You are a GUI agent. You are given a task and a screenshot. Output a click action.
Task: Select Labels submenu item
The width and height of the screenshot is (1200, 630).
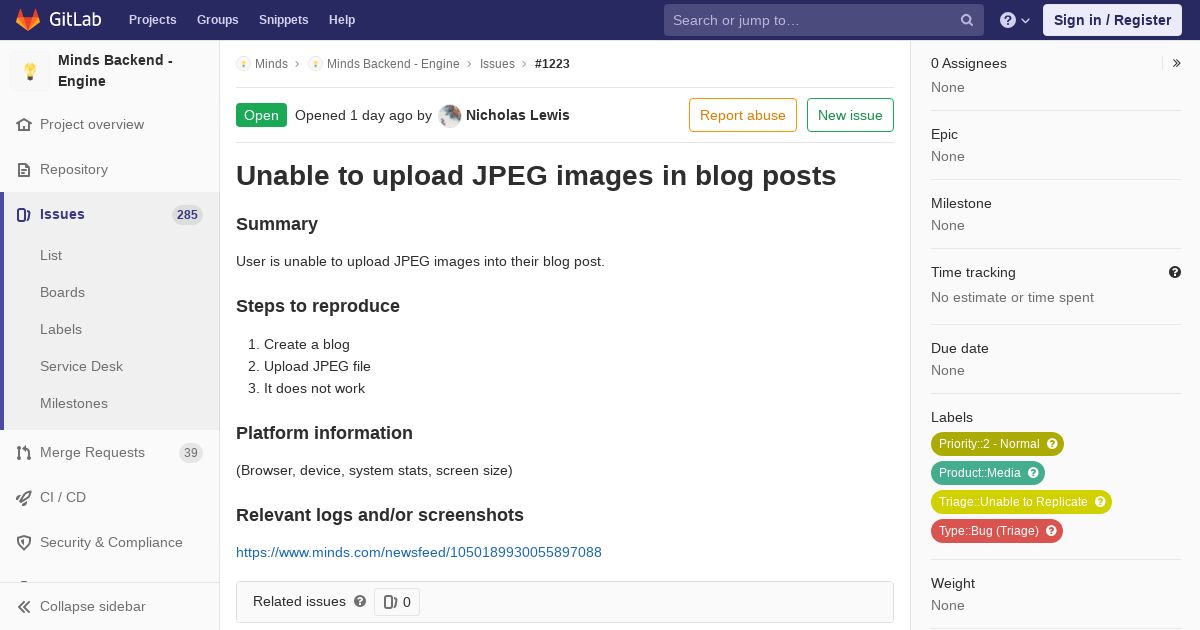tap(61, 330)
